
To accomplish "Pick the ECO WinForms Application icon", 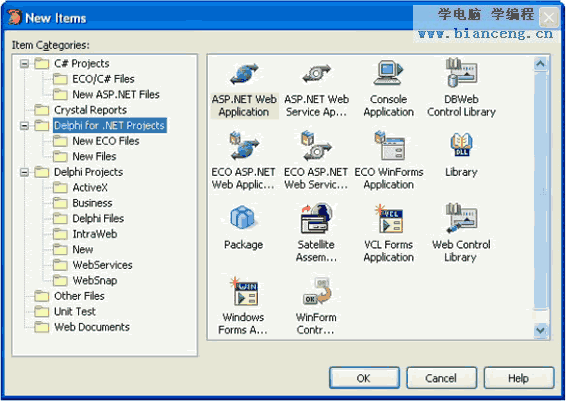I will 389,145.
